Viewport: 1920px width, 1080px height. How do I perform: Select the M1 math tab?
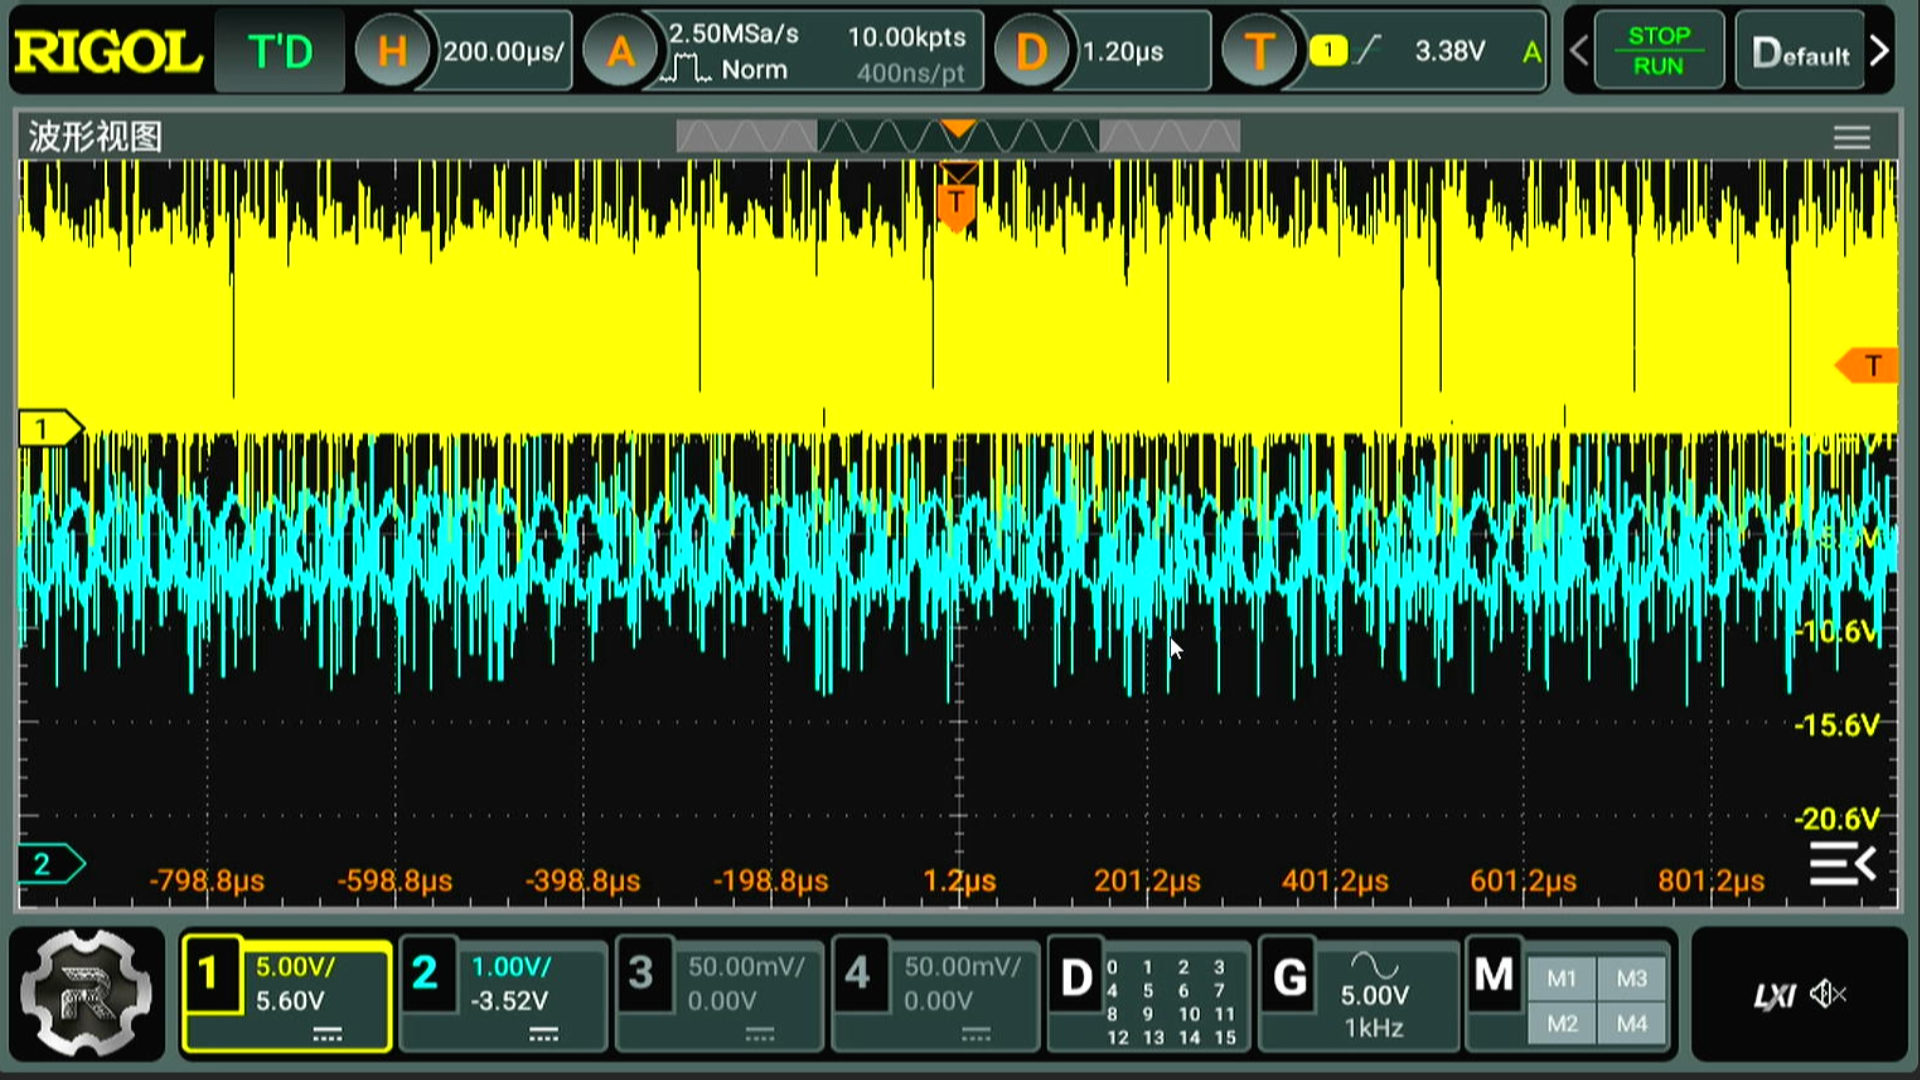(x=1561, y=978)
